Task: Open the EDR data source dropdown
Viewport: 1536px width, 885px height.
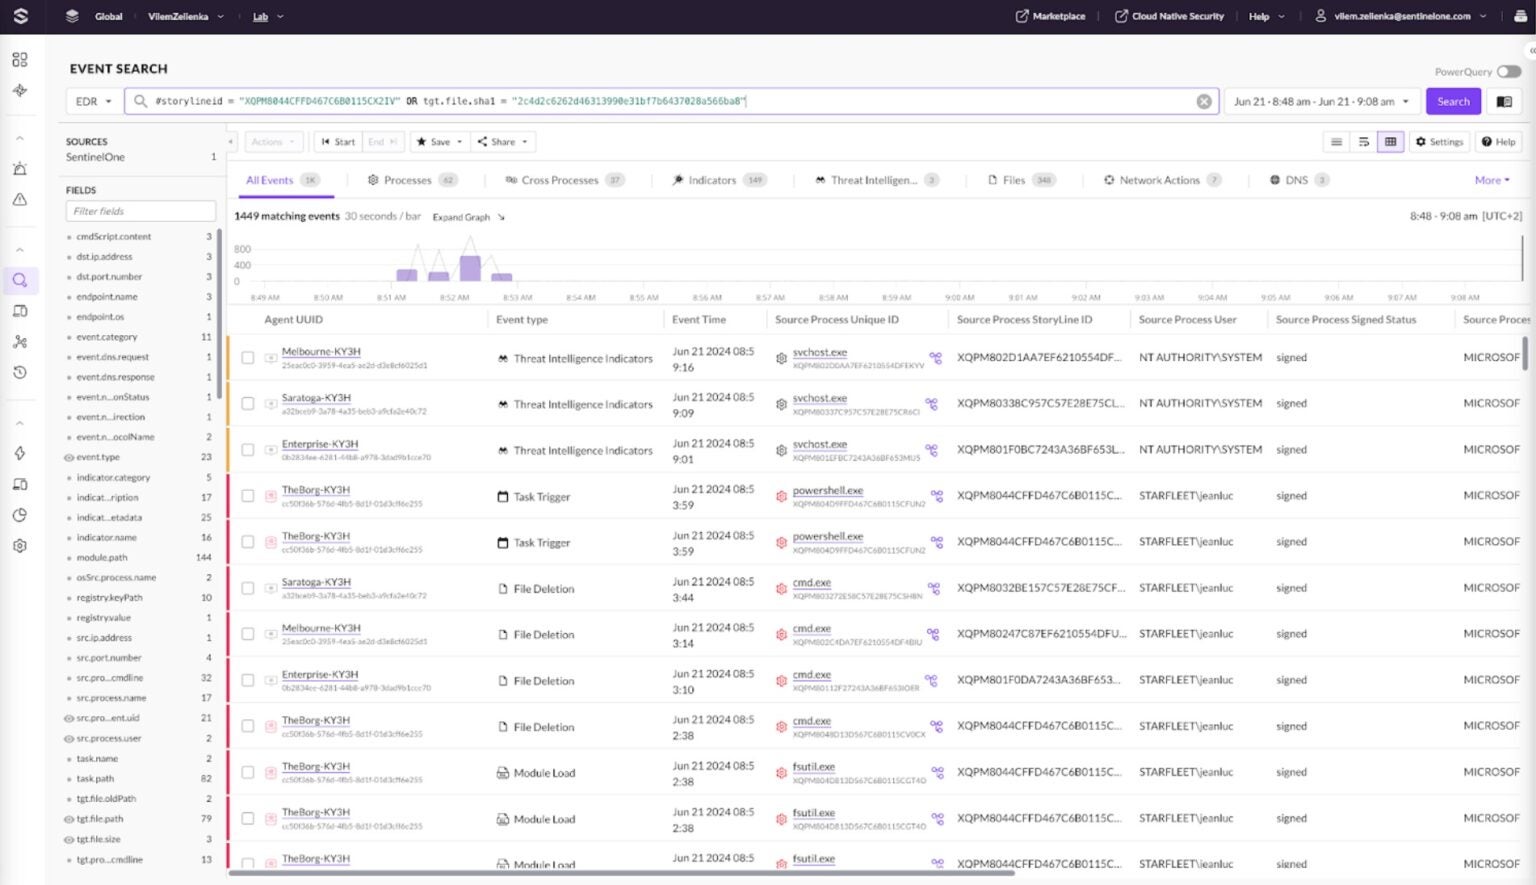Action: [x=93, y=101]
